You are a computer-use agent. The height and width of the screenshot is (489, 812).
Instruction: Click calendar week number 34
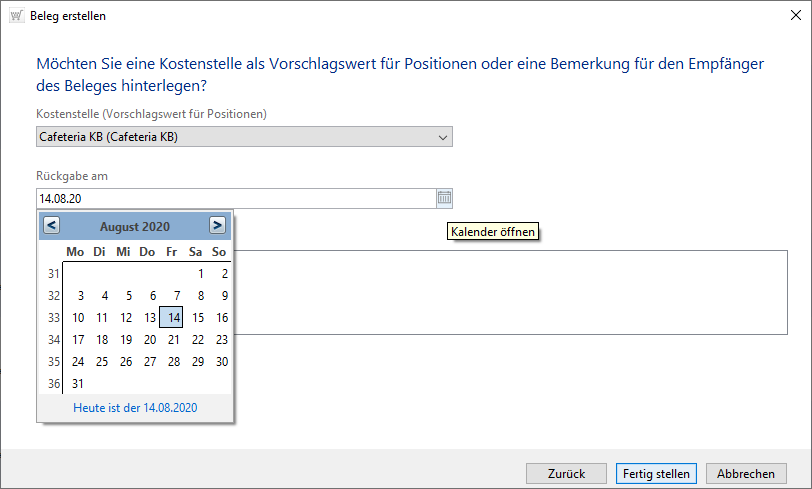[53, 340]
